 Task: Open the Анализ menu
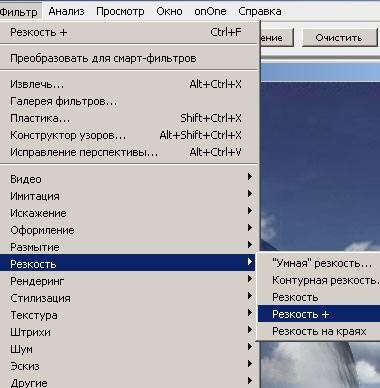[66, 12]
